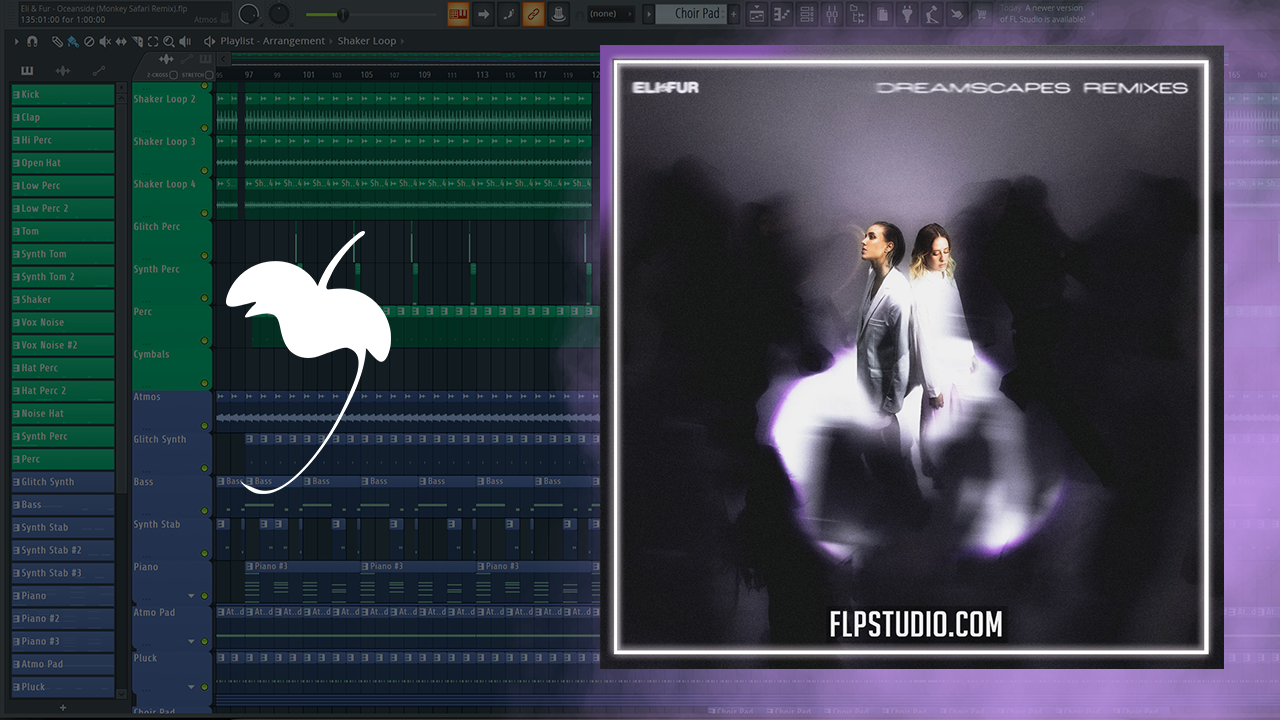
Task: Open the Playlist view icon
Action: [757, 14]
